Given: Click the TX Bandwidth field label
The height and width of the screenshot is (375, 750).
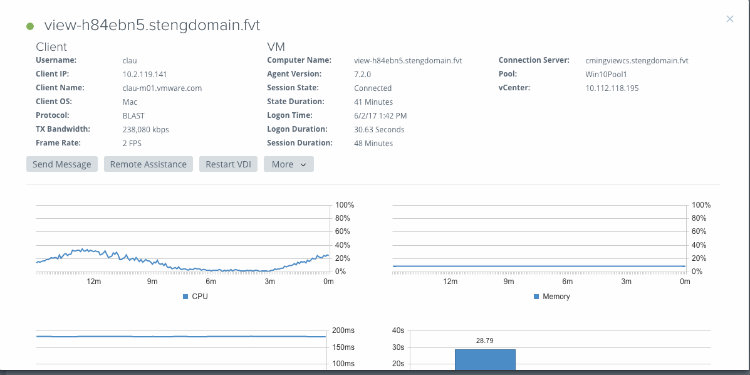Looking at the screenshot, I should [63, 129].
